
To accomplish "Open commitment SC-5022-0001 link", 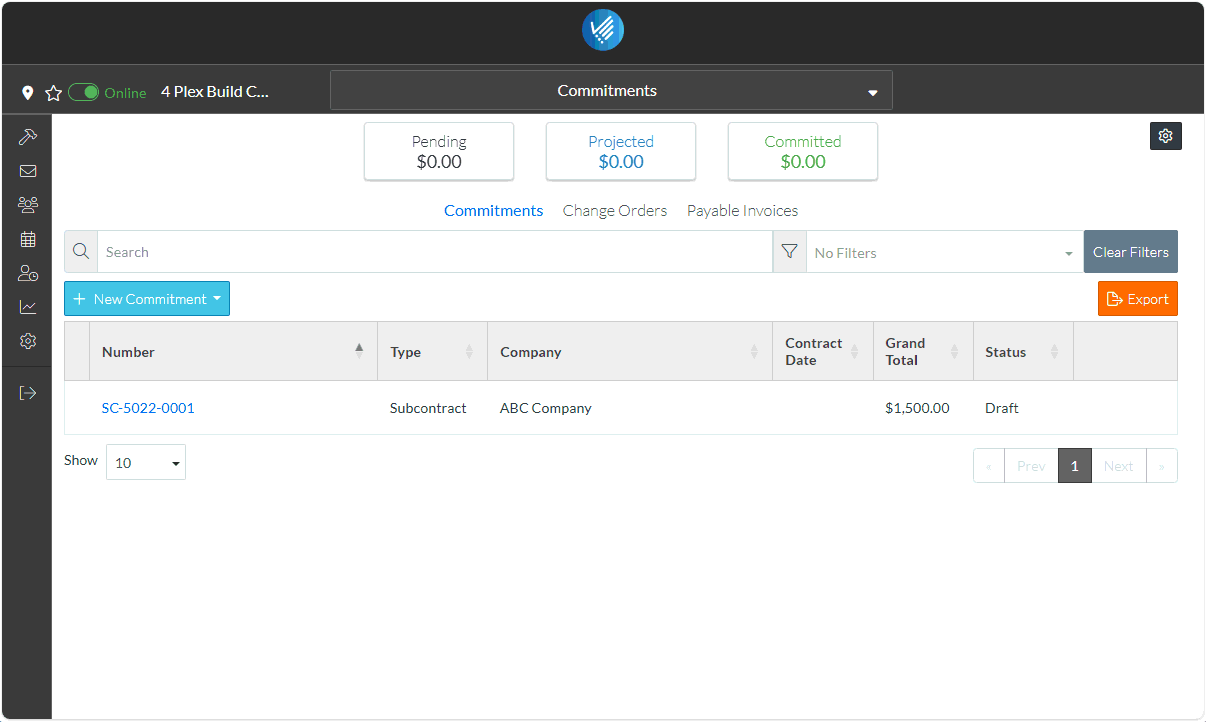I will [148, 408].
